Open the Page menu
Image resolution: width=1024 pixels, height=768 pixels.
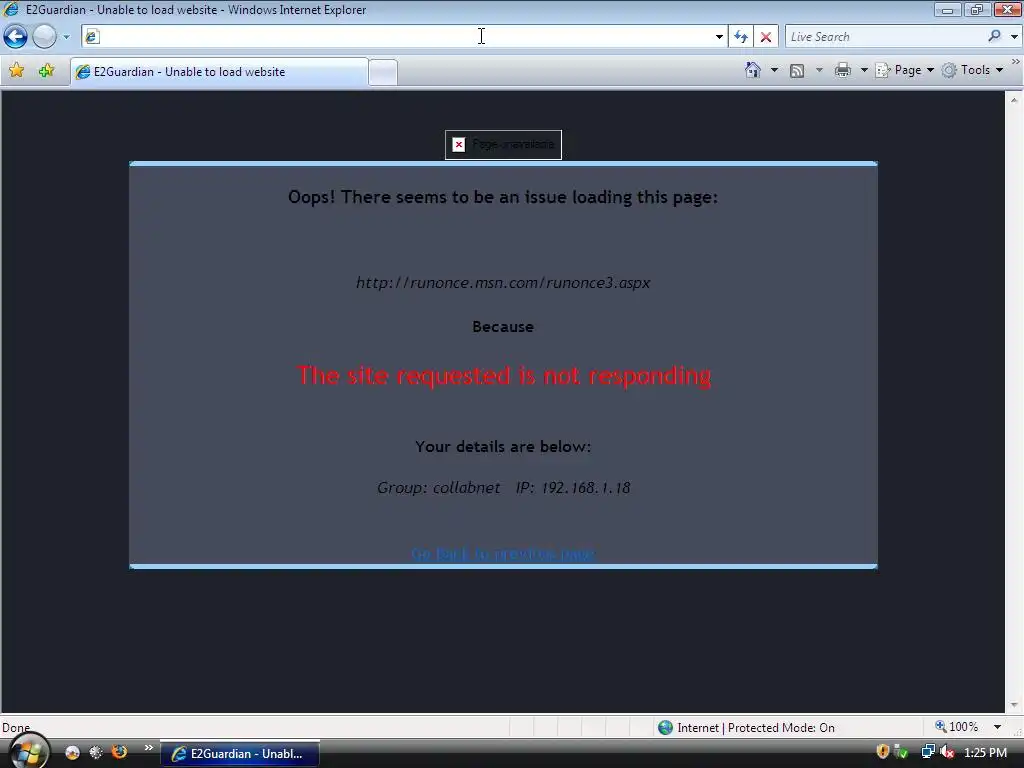(x=905, y=70)
